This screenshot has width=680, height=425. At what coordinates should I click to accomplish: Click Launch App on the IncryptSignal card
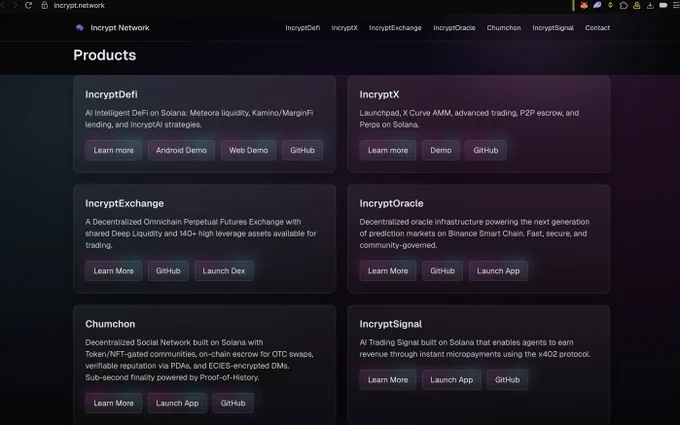pyautogui.click(x=451, y=379)
